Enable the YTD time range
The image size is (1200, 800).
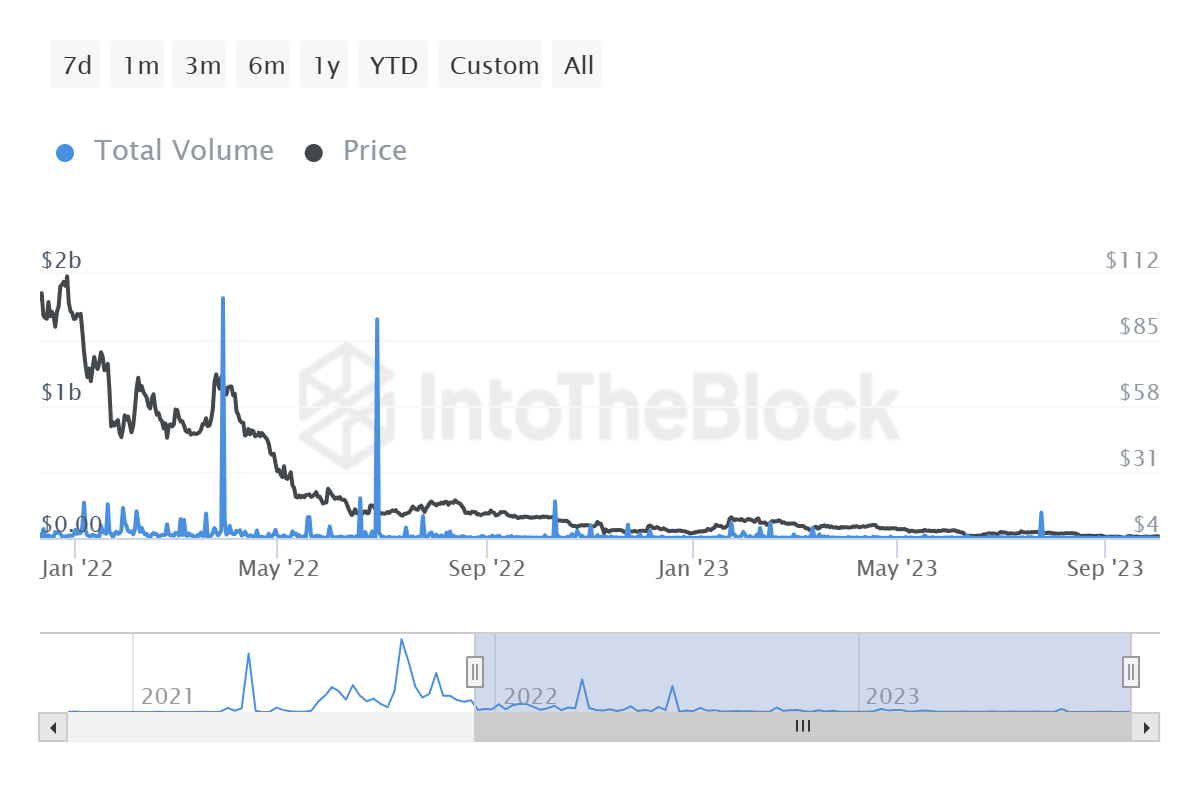pos(392,64)
